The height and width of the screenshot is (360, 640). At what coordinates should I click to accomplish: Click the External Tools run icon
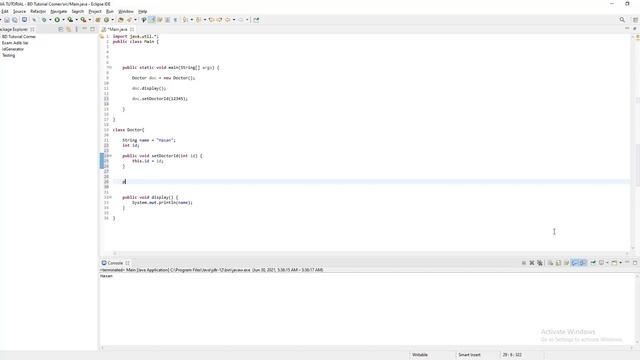coord(83,20)
